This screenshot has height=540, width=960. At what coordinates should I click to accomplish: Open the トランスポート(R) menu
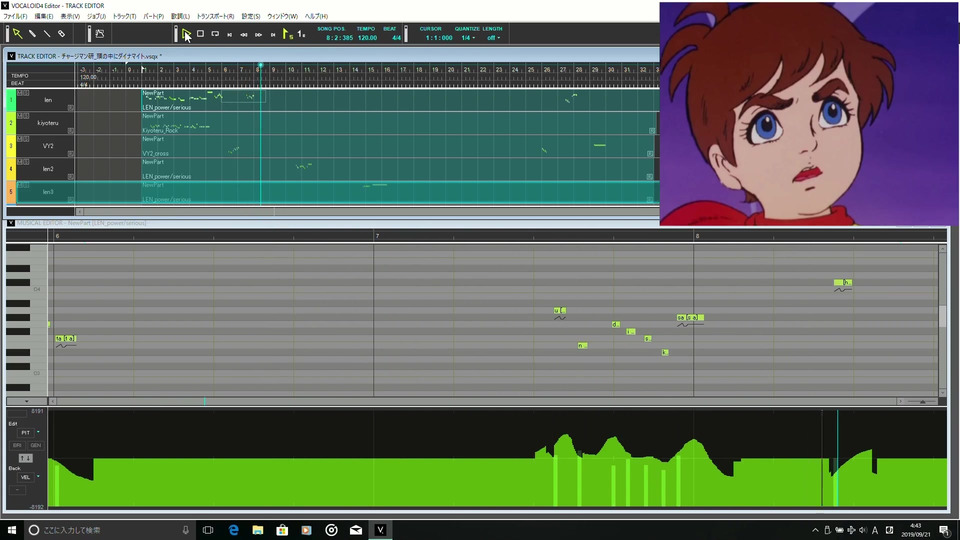point(215,17)
